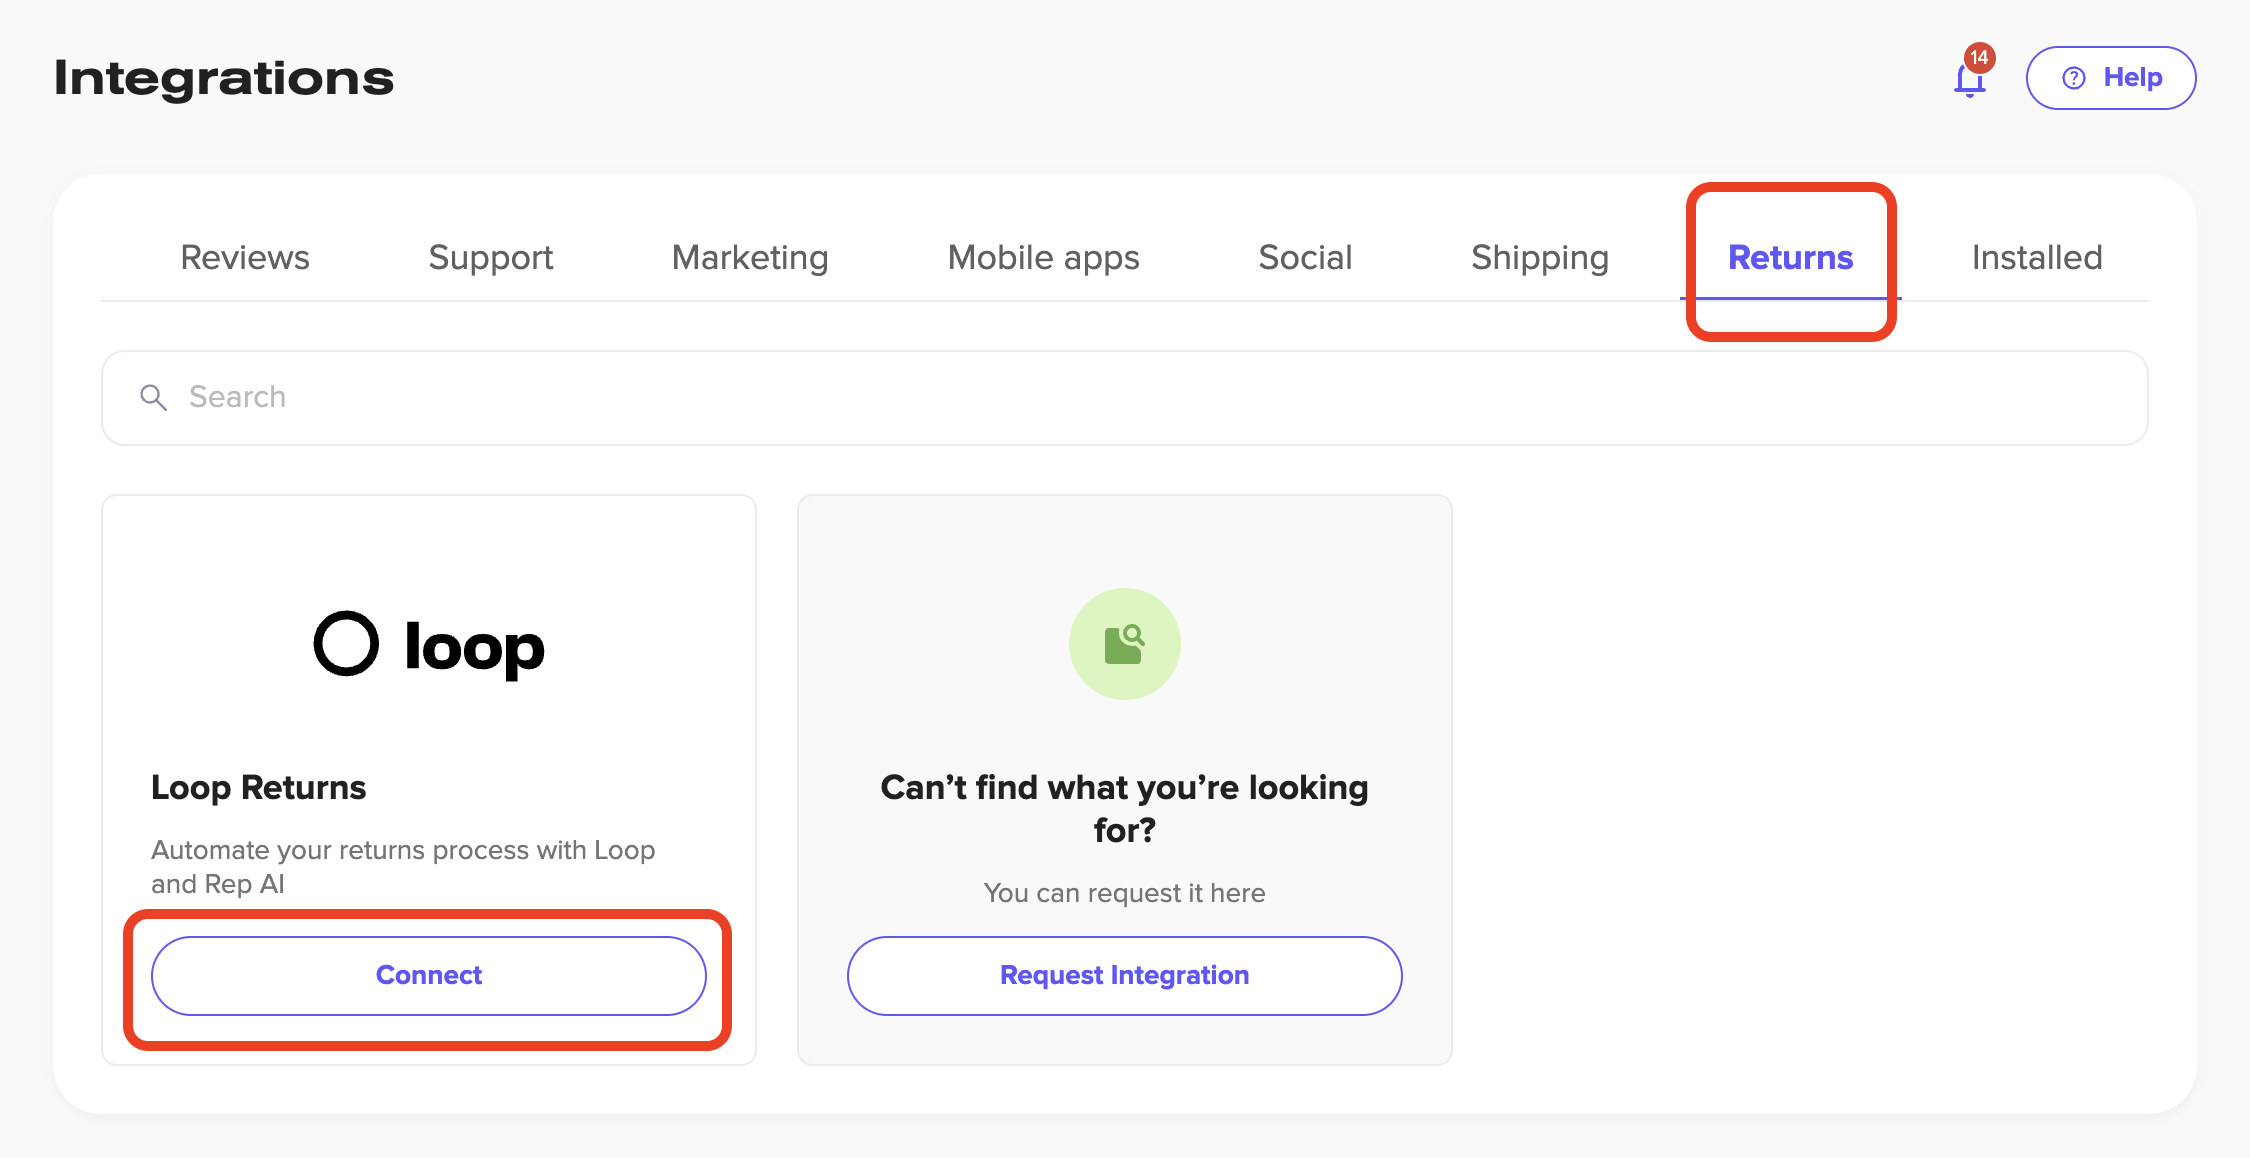
Task: Open the Help button
Action: pyautogui.click(x=2110, y=78)
